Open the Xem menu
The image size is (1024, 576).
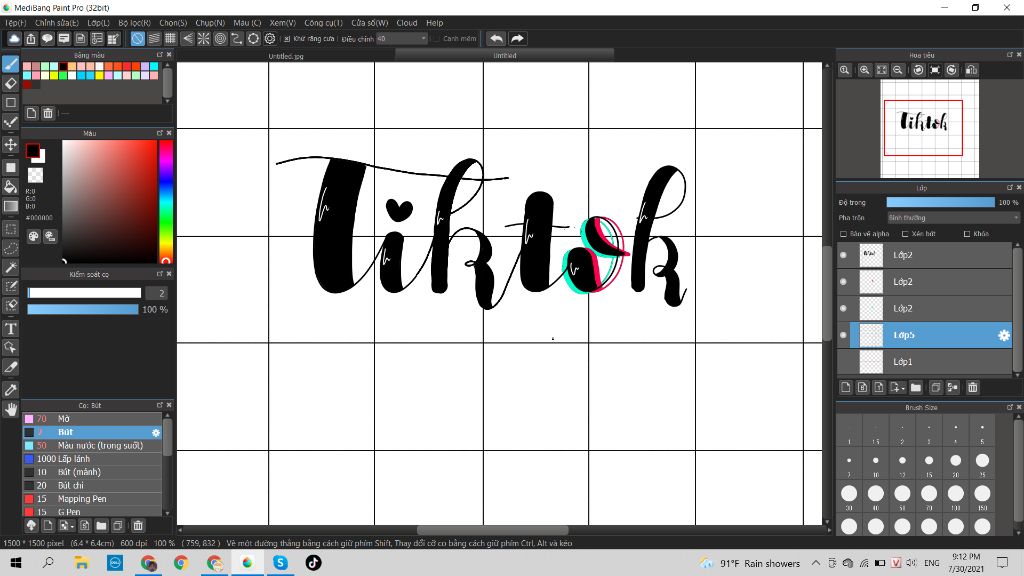283,23
